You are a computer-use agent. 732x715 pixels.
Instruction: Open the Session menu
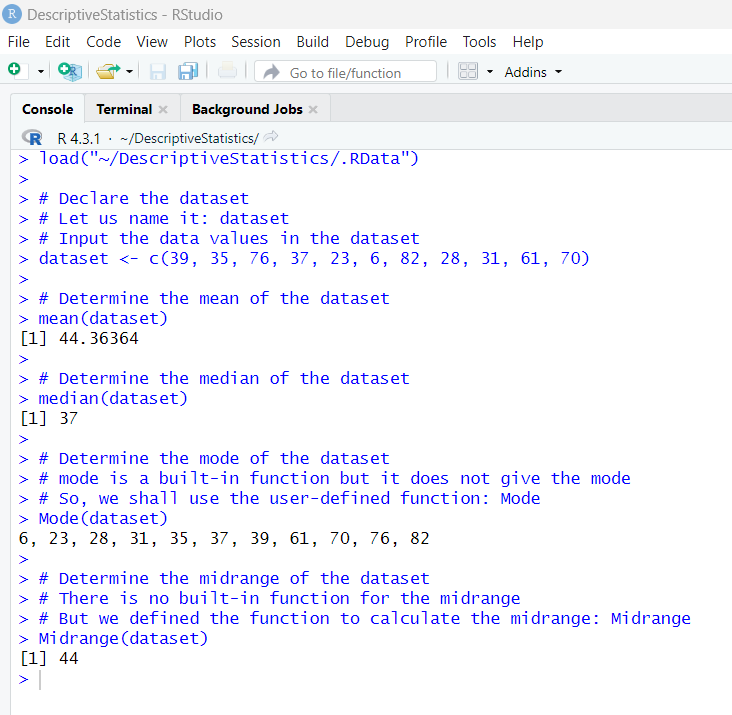coord(256,42)
